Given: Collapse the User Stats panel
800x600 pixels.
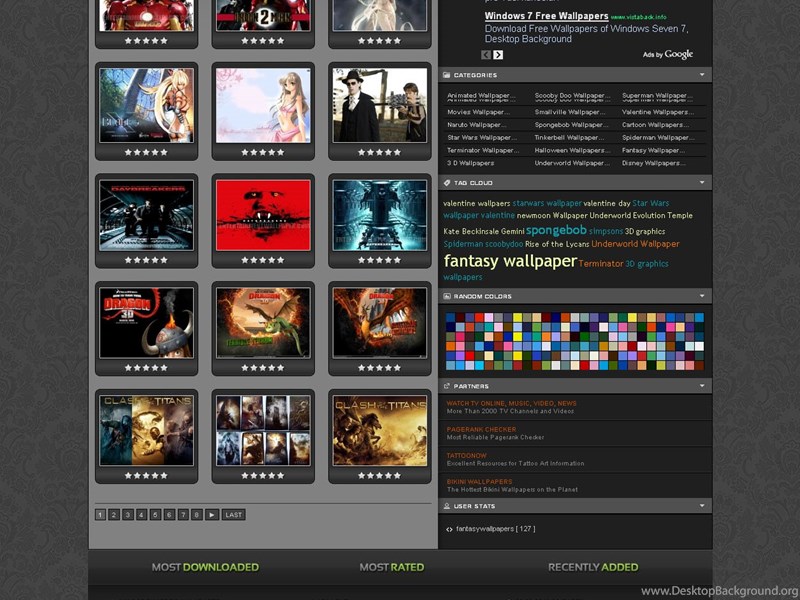Looking at the screenshot, I should (702, 506).
